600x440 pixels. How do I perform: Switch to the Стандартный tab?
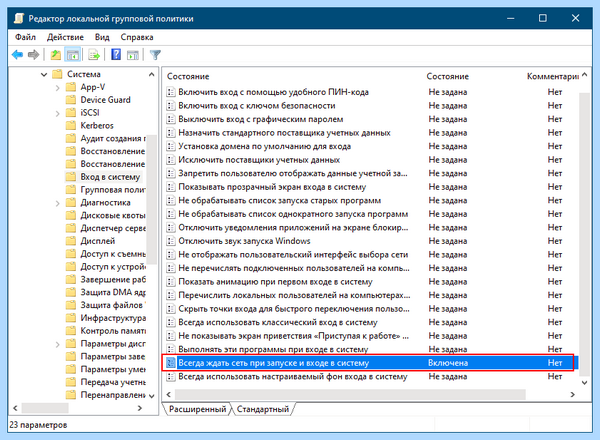[x=263, y=409]
